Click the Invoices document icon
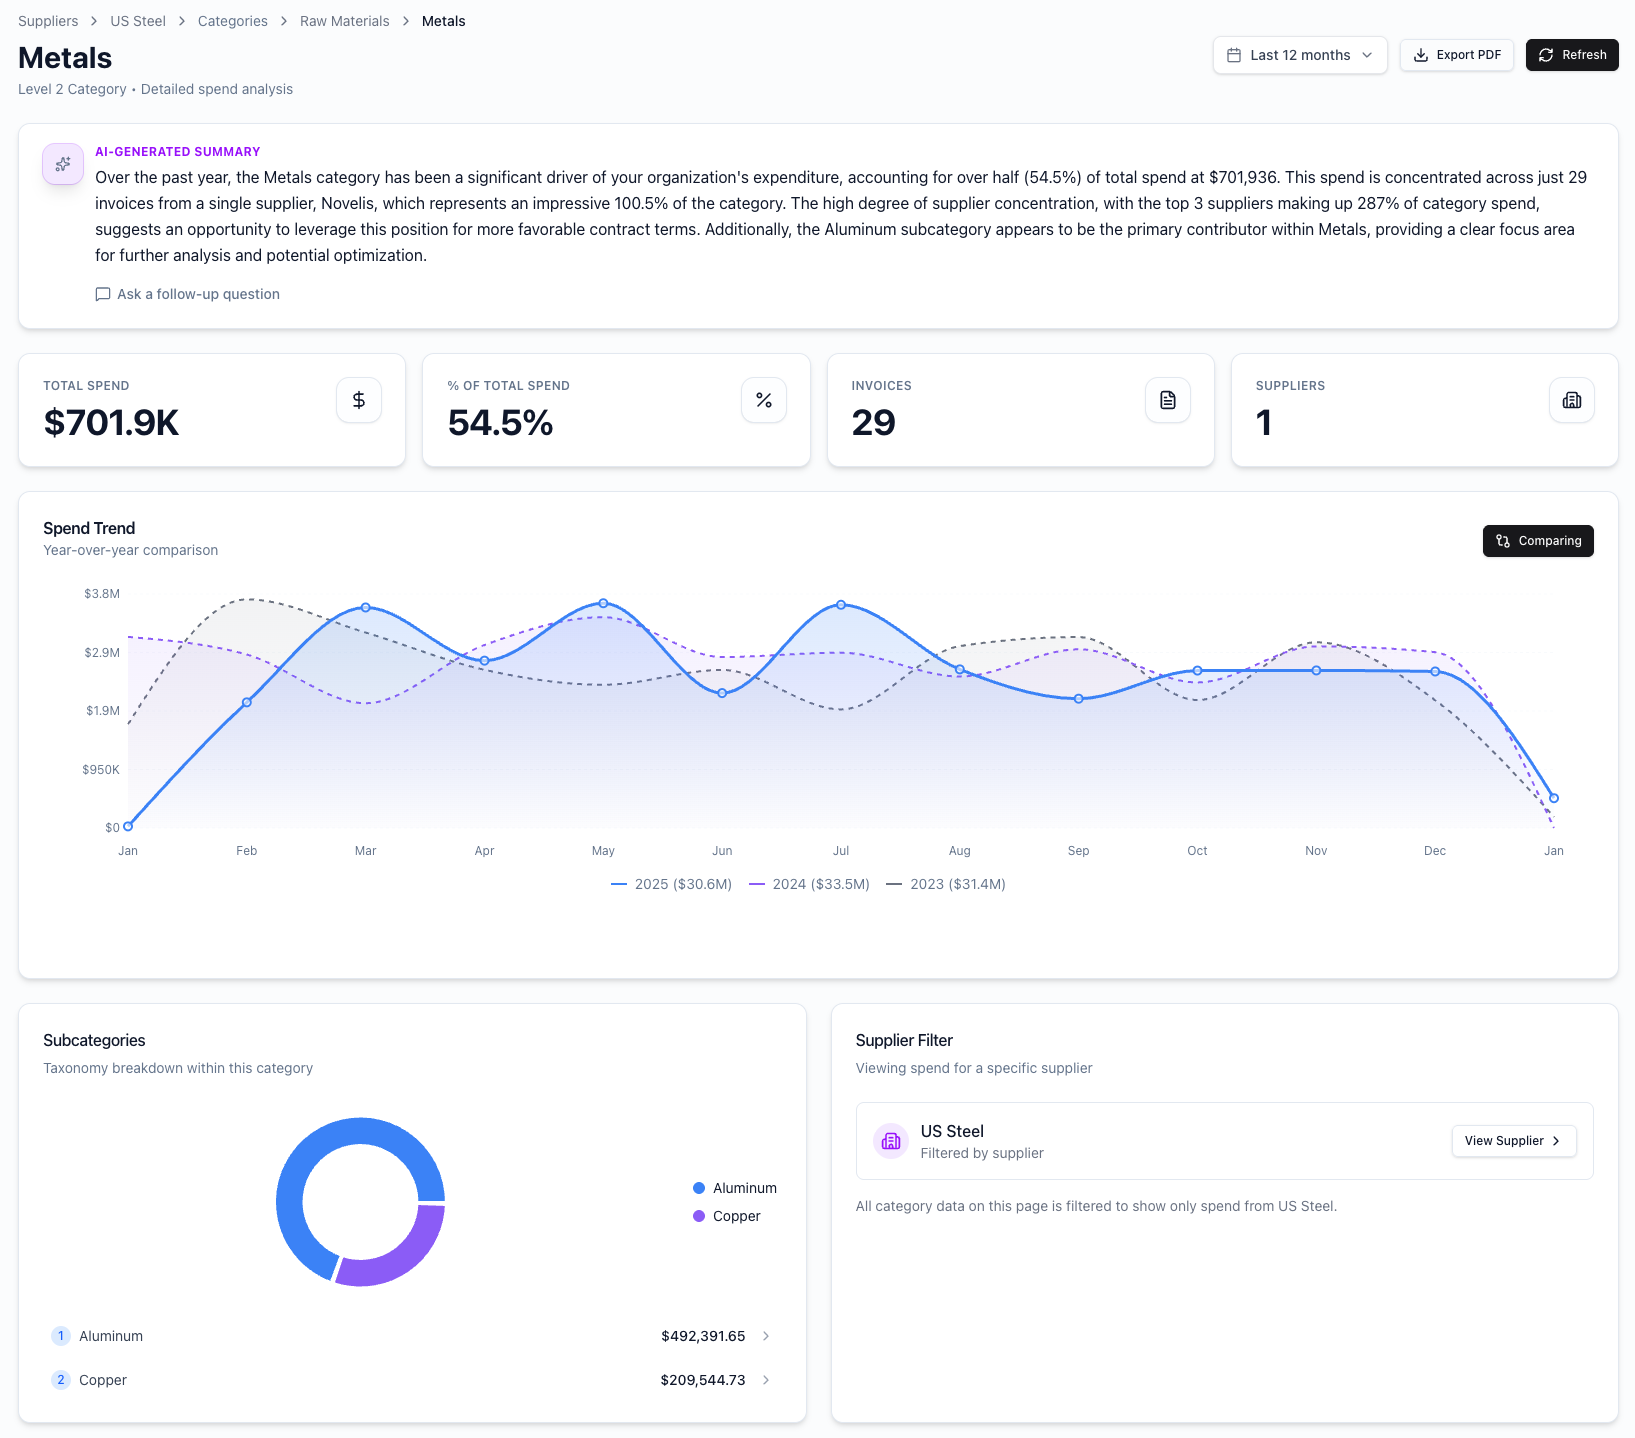Screen dimensions: 1635x1438 click(1167, 400)
